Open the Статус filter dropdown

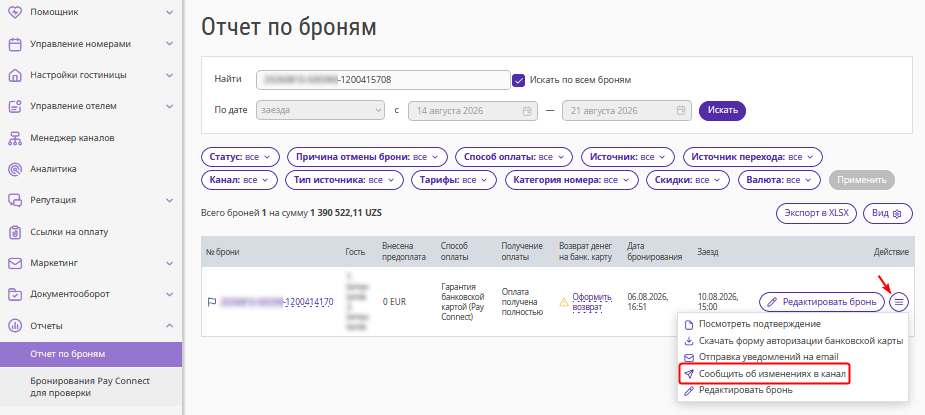coord(240,157)
